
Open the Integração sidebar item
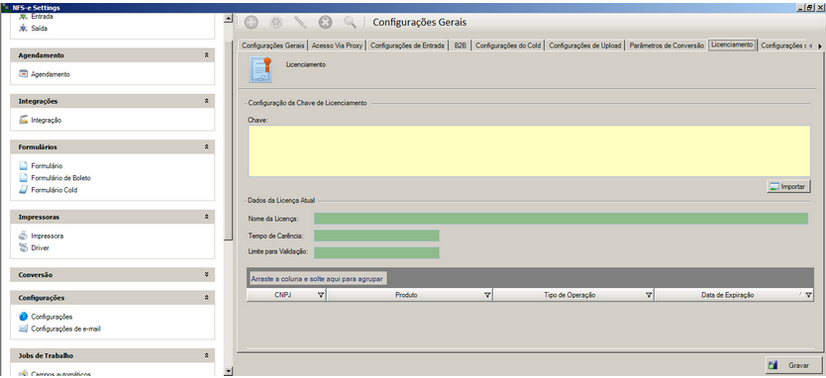tap(40, 120)
